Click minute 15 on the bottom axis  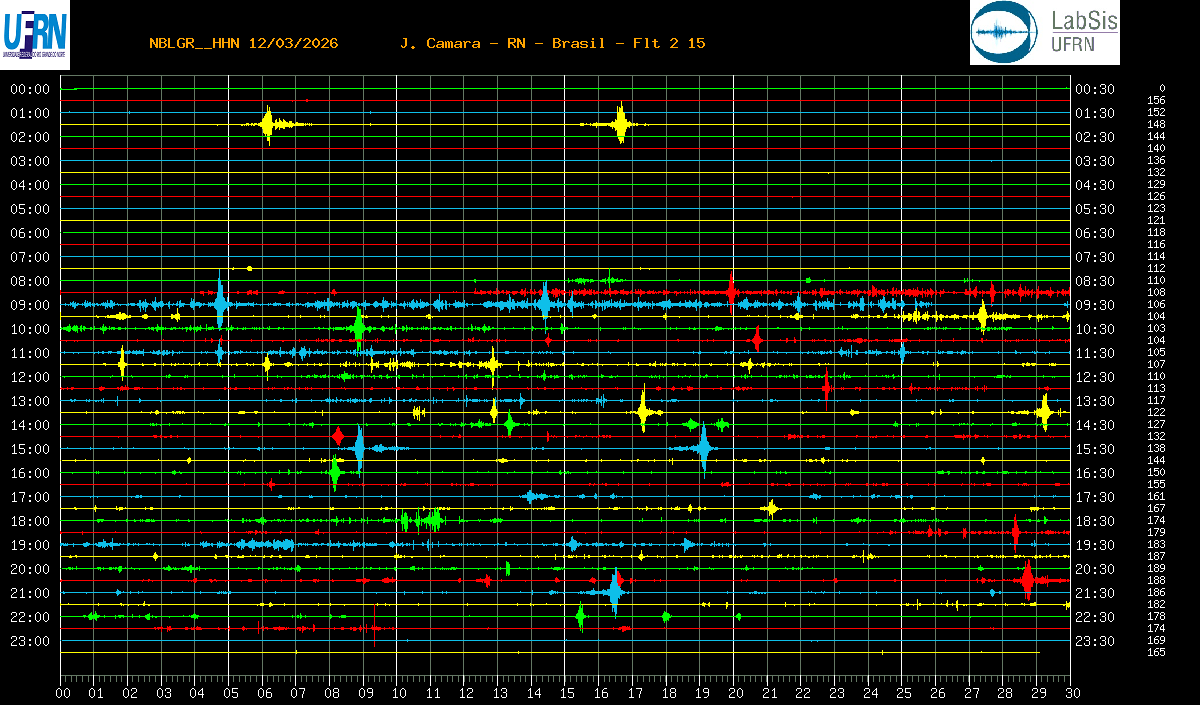567,692
